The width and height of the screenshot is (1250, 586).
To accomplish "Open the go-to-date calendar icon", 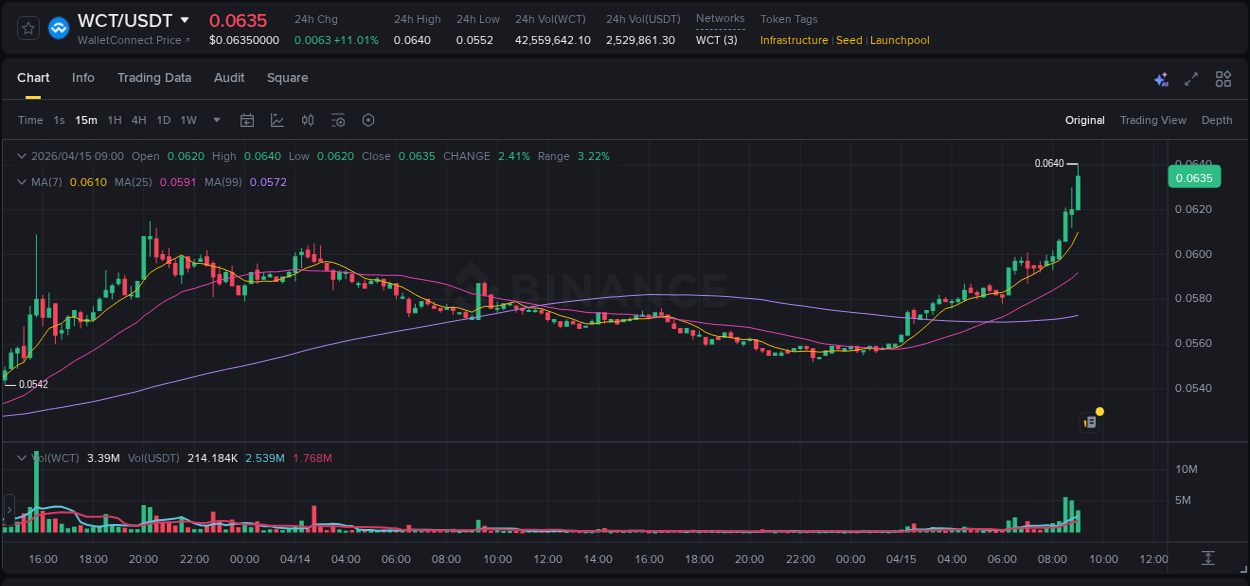I will tap(247, 120).
